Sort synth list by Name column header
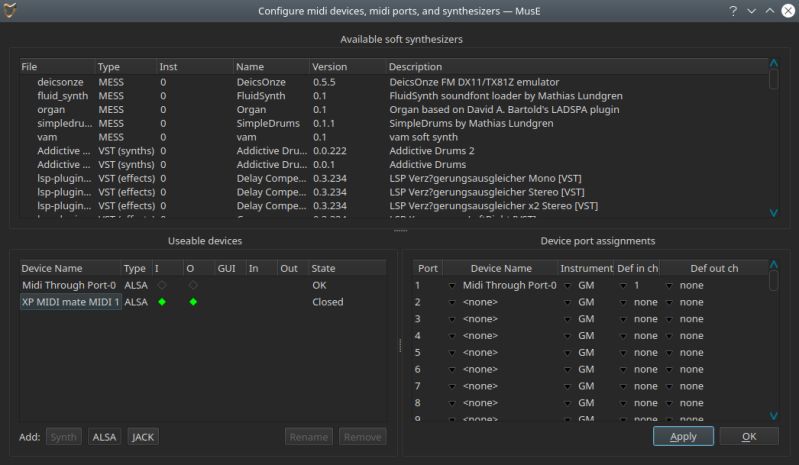Image resolution: width=799 pixels, height=465 pixels. click(x=272, y=67)
